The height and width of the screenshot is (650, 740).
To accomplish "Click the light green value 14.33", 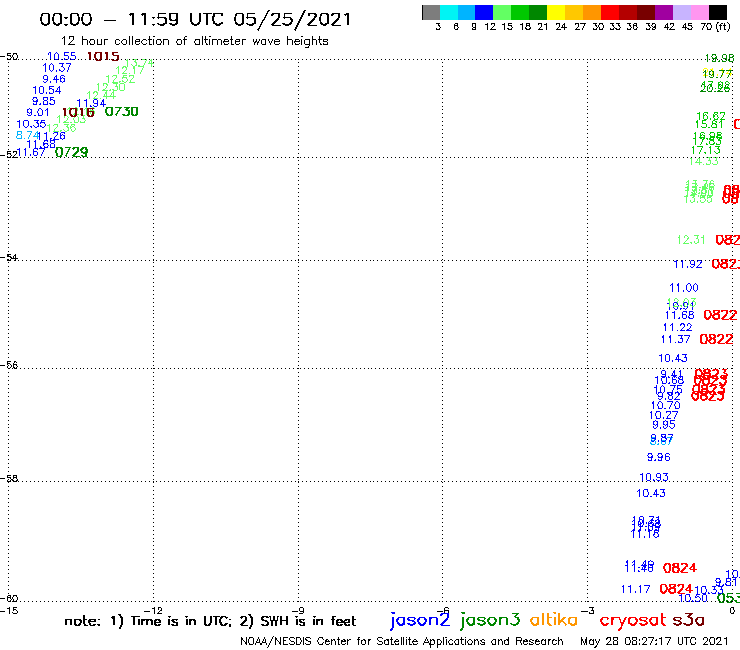I will tap(704, 161).
